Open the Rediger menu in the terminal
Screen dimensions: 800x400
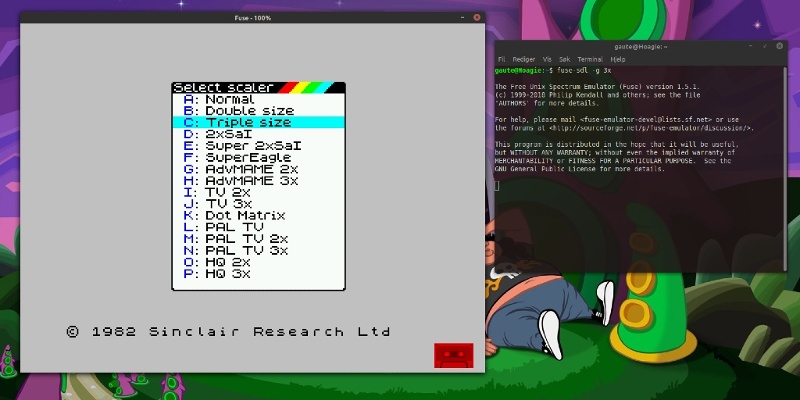(523, 59)
